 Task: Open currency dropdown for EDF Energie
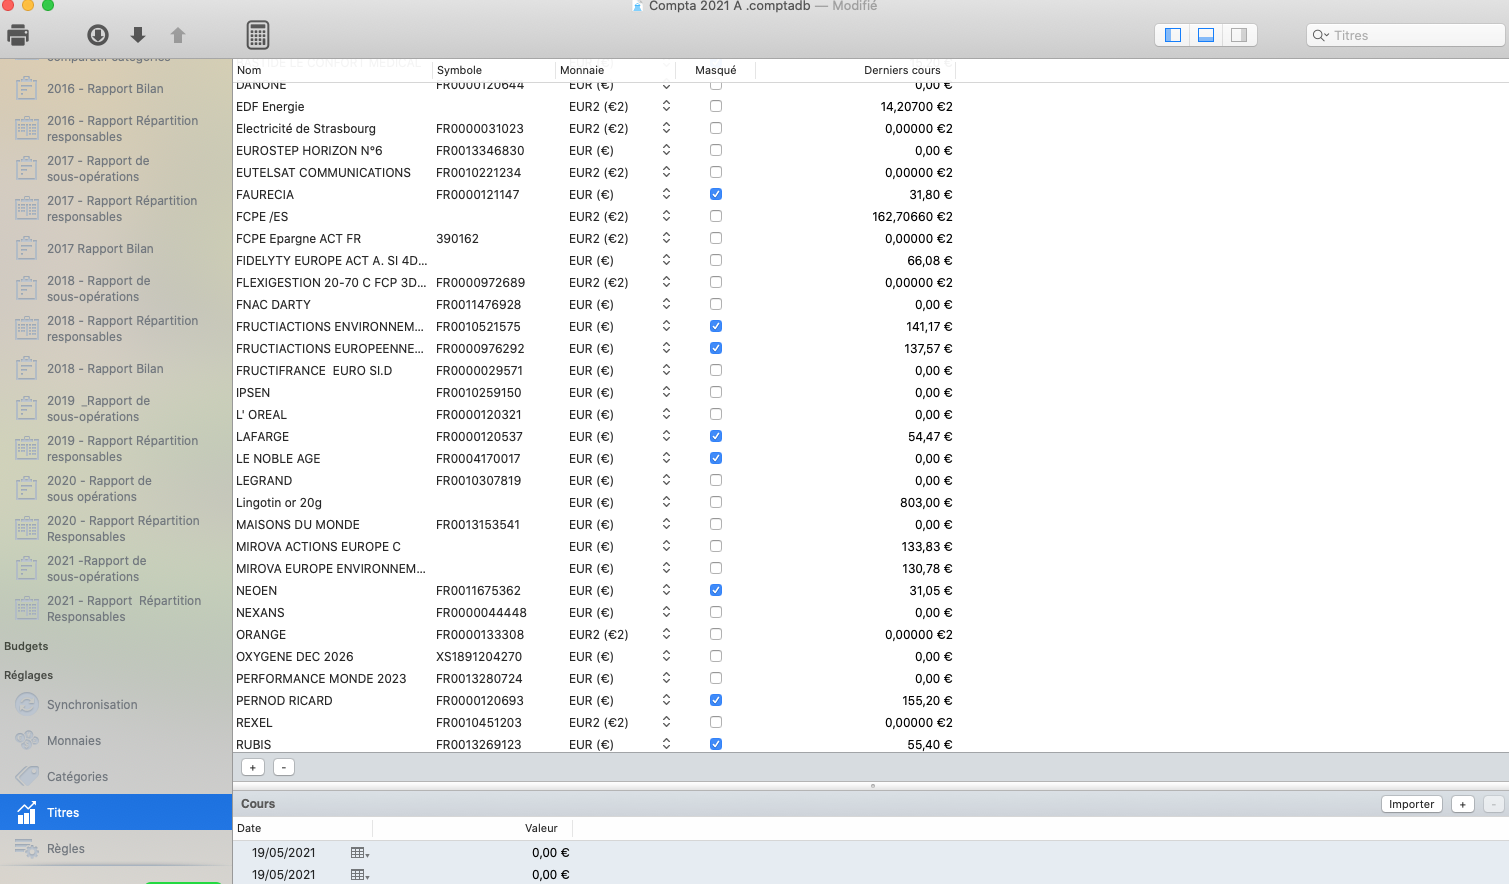click(666, 106)
